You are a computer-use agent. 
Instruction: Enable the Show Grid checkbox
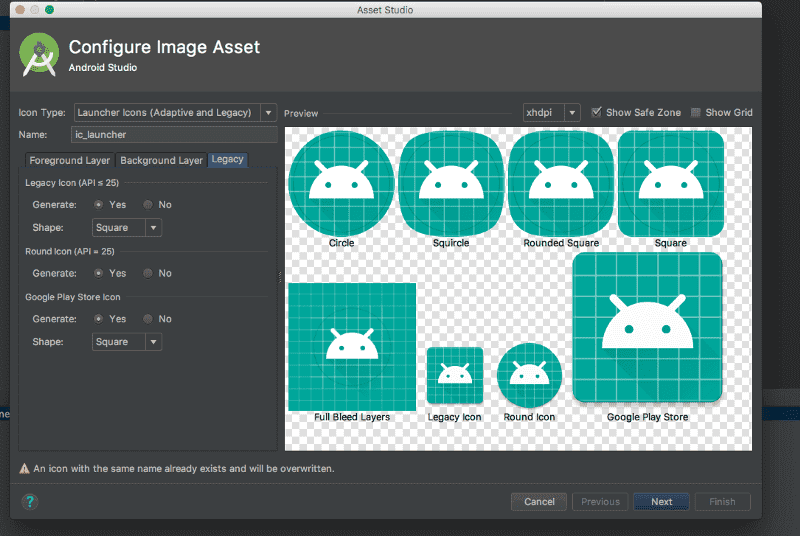pyautogui.click(x=695, y=112)
